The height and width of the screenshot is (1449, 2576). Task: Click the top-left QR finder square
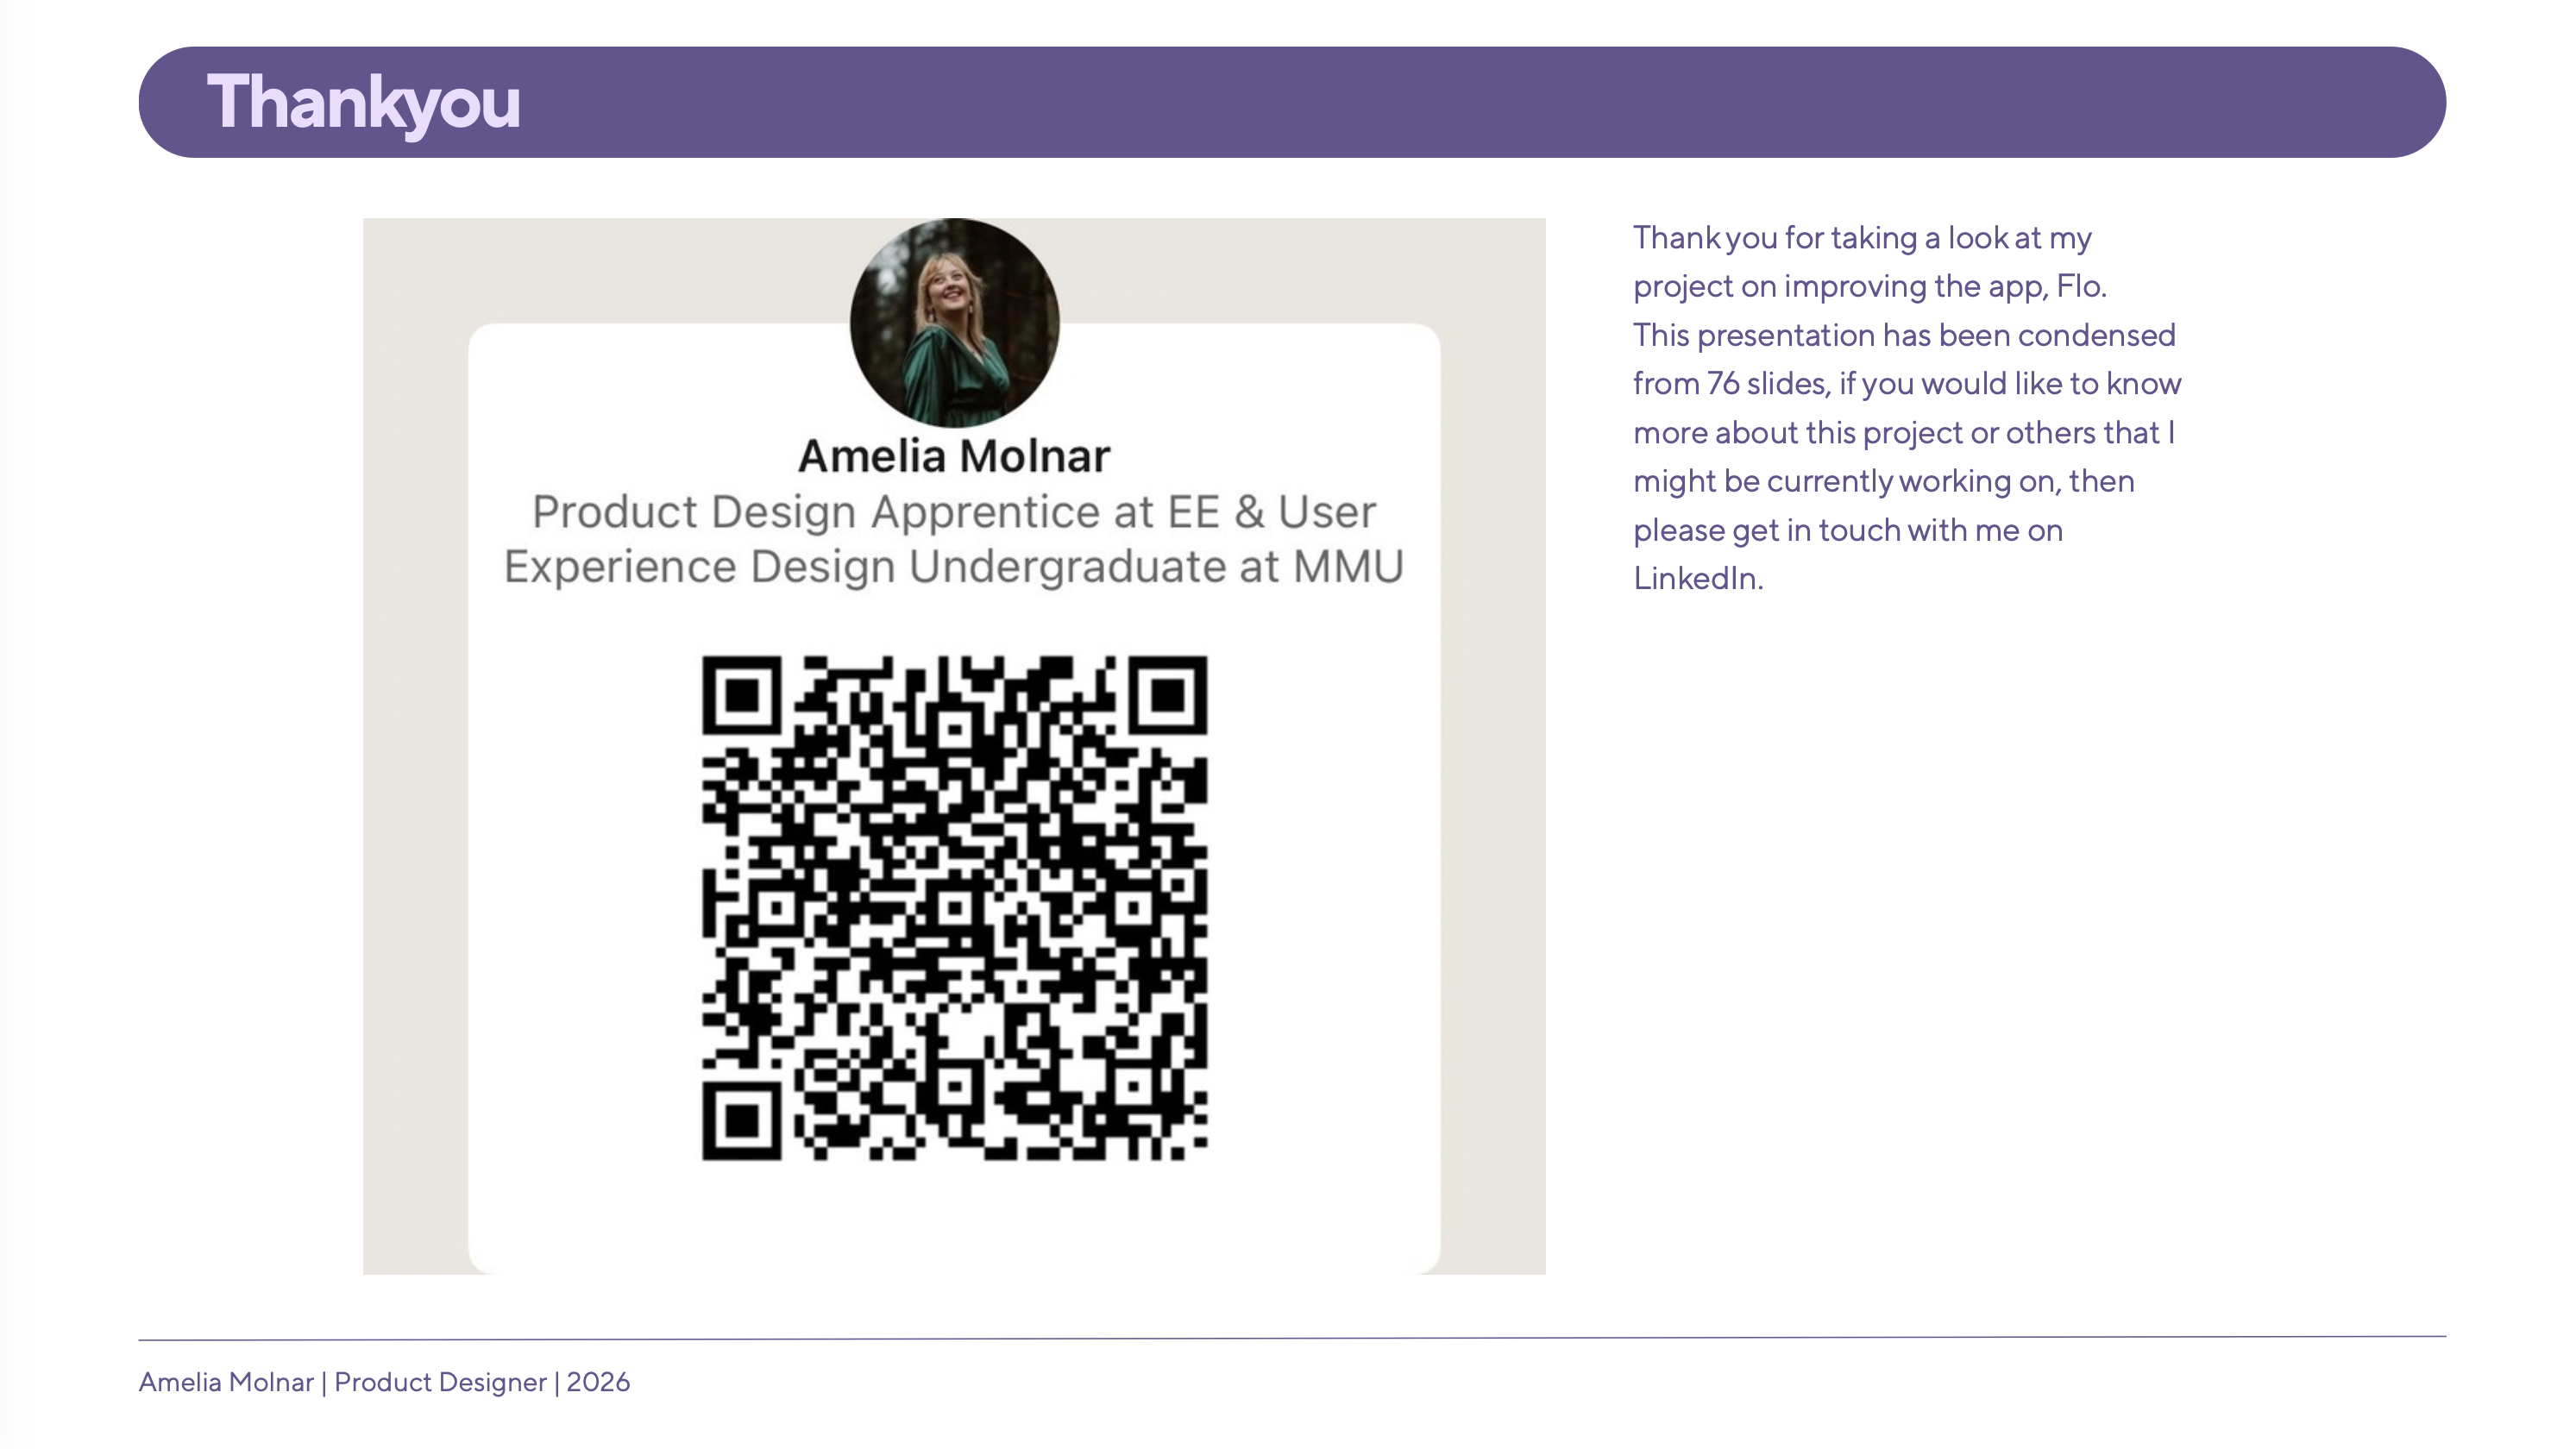coord(741,695)
